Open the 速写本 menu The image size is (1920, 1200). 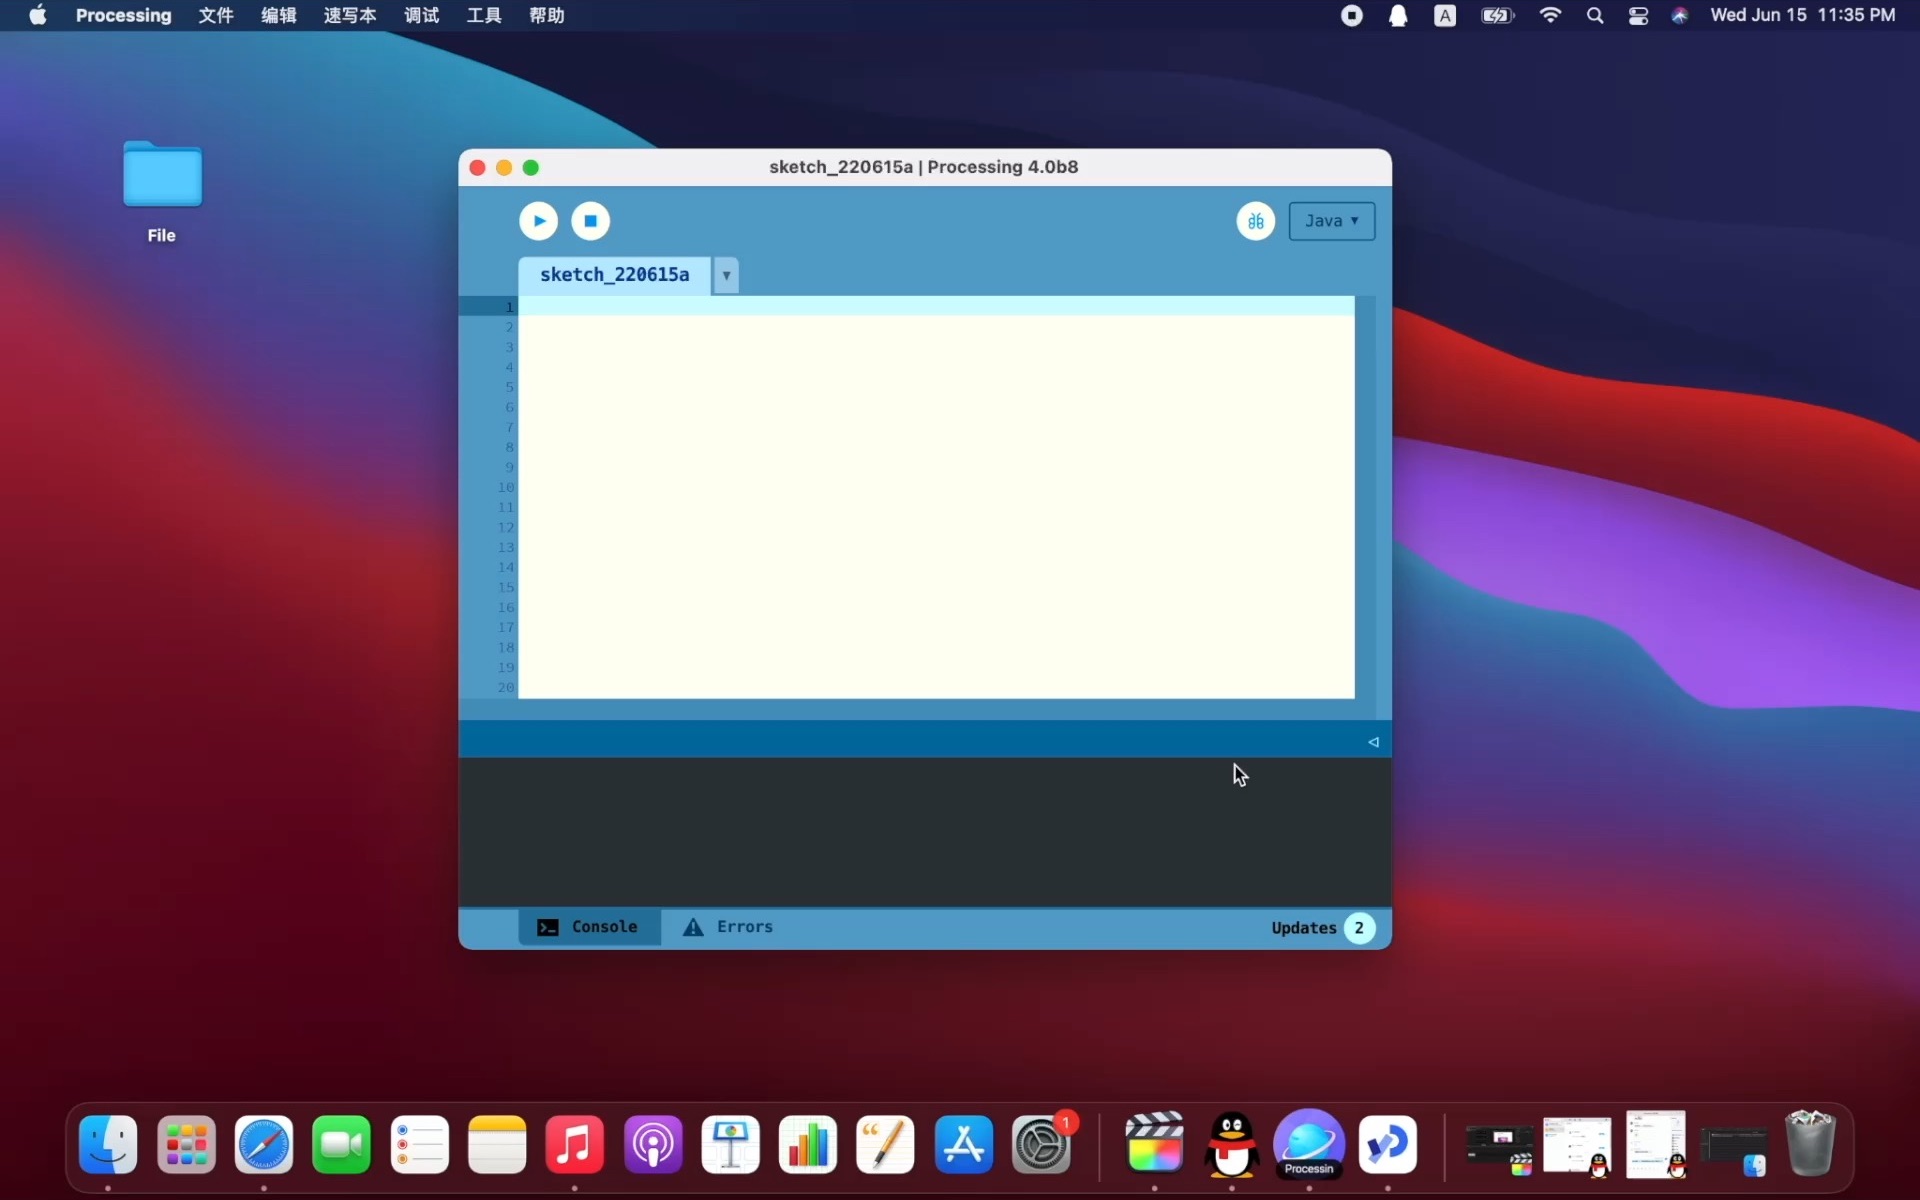coord(349,15)
